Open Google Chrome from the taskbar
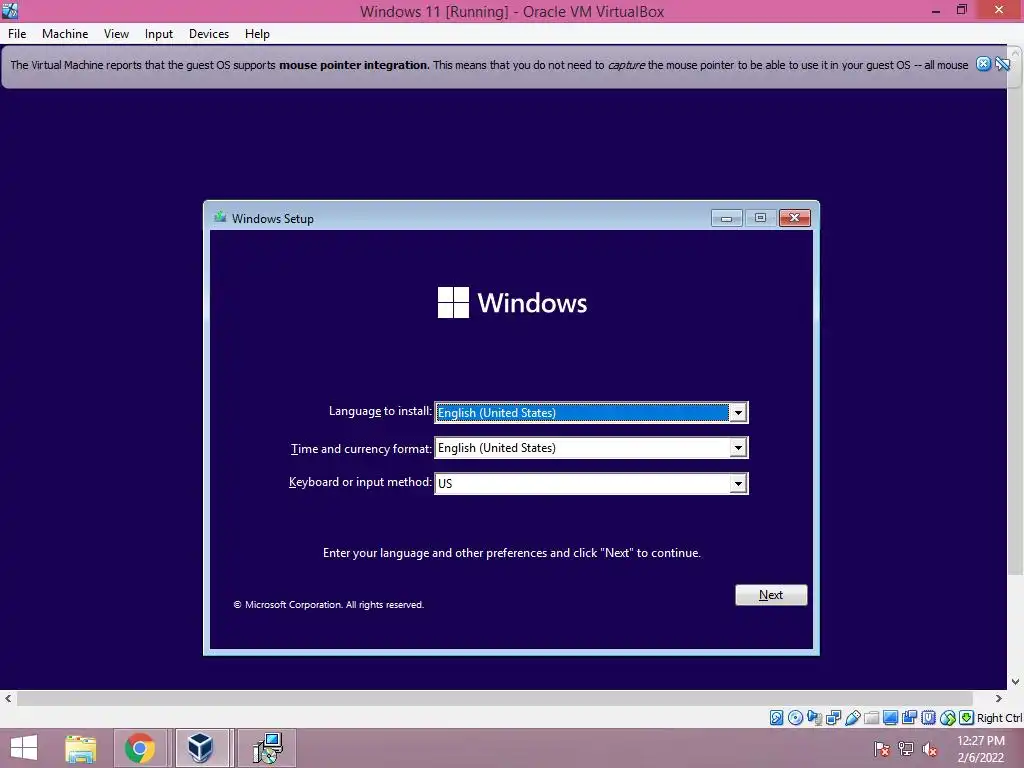The image size is (1024, 768). 140,748
